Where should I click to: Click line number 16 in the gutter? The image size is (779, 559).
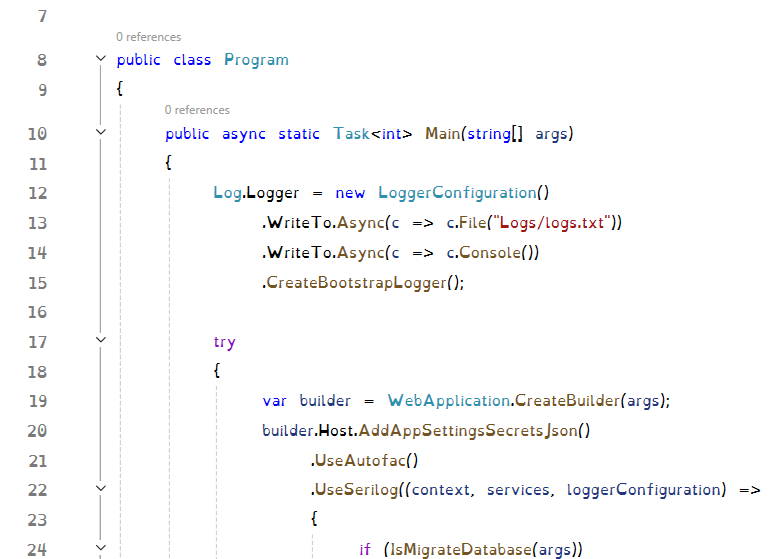click(37, 312)
